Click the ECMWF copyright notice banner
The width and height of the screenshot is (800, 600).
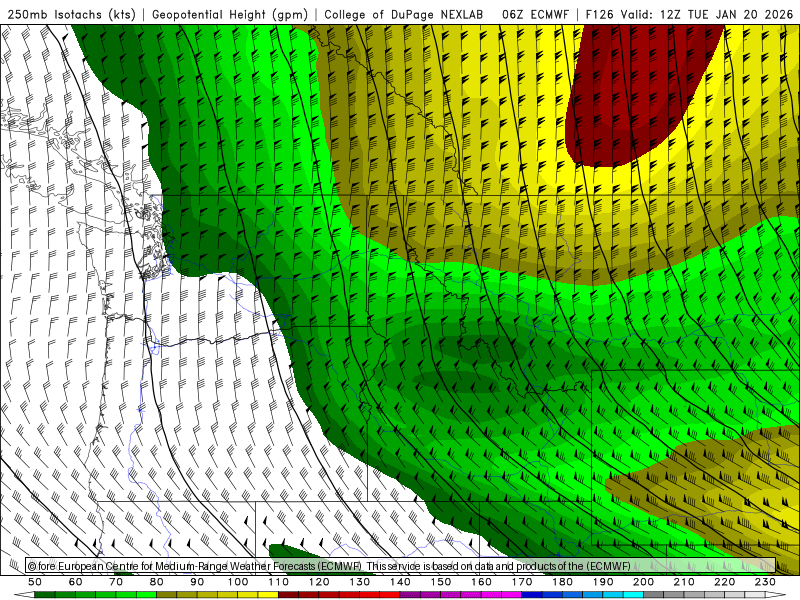[x=401, y=566]
